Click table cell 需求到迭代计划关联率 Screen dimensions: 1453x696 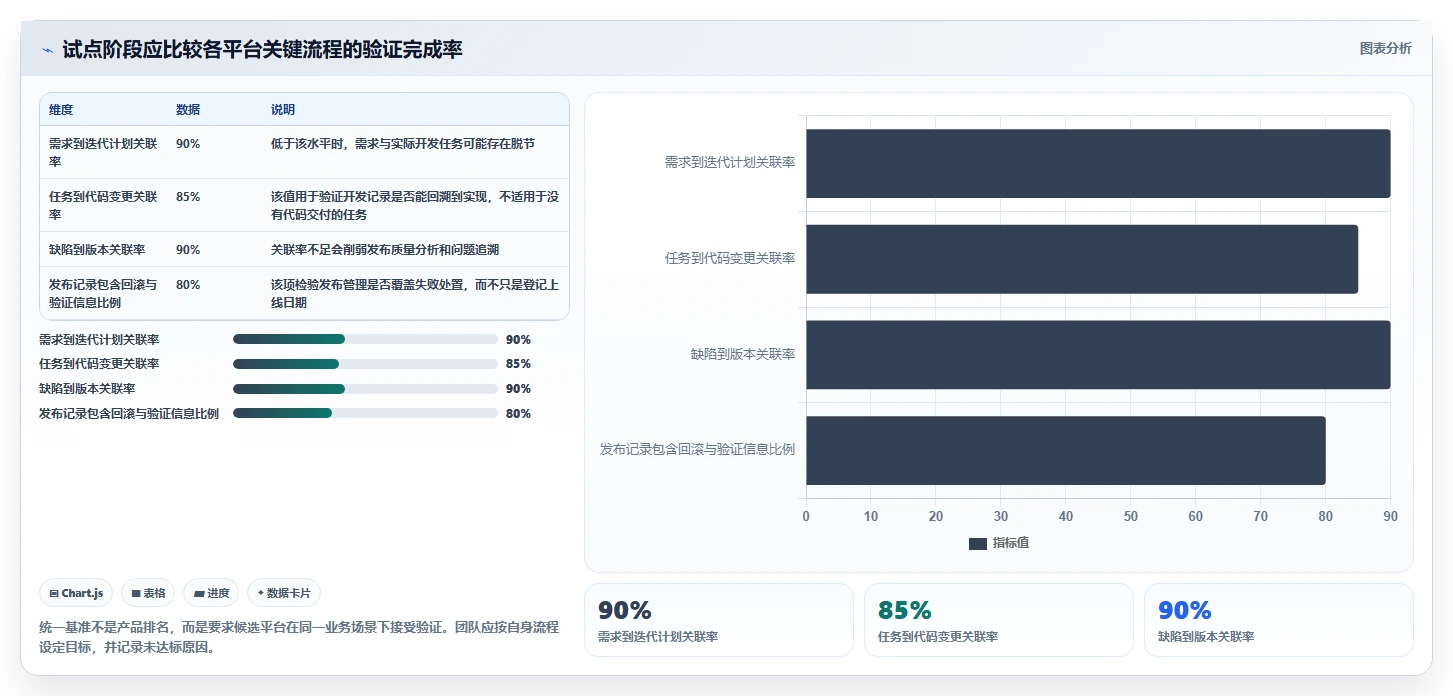(103, 152)
